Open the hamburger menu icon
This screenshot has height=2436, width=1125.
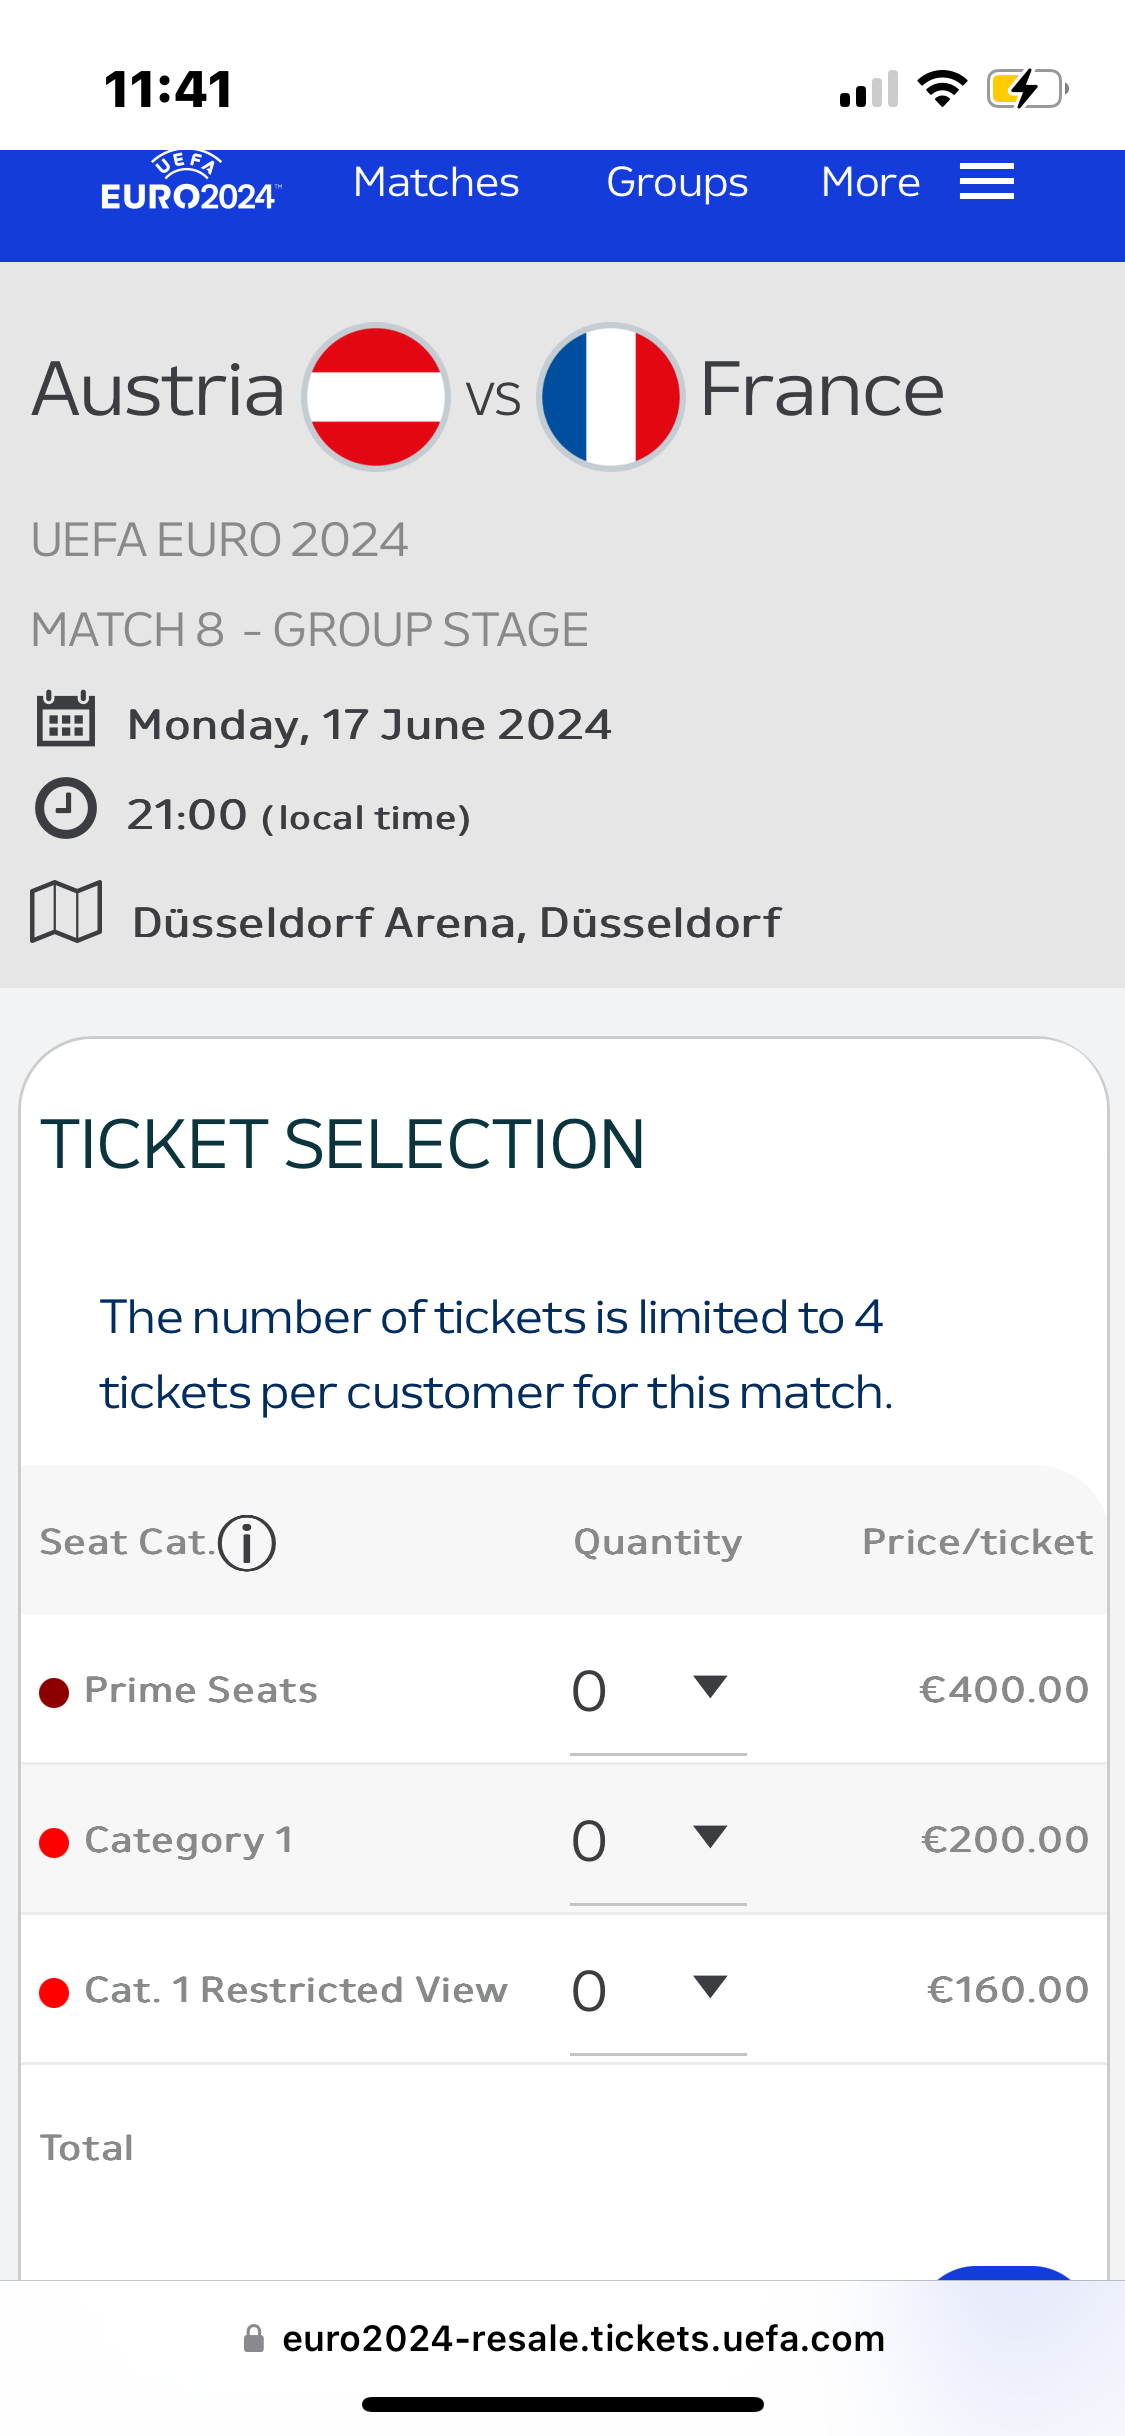click(x=986, y=182)
